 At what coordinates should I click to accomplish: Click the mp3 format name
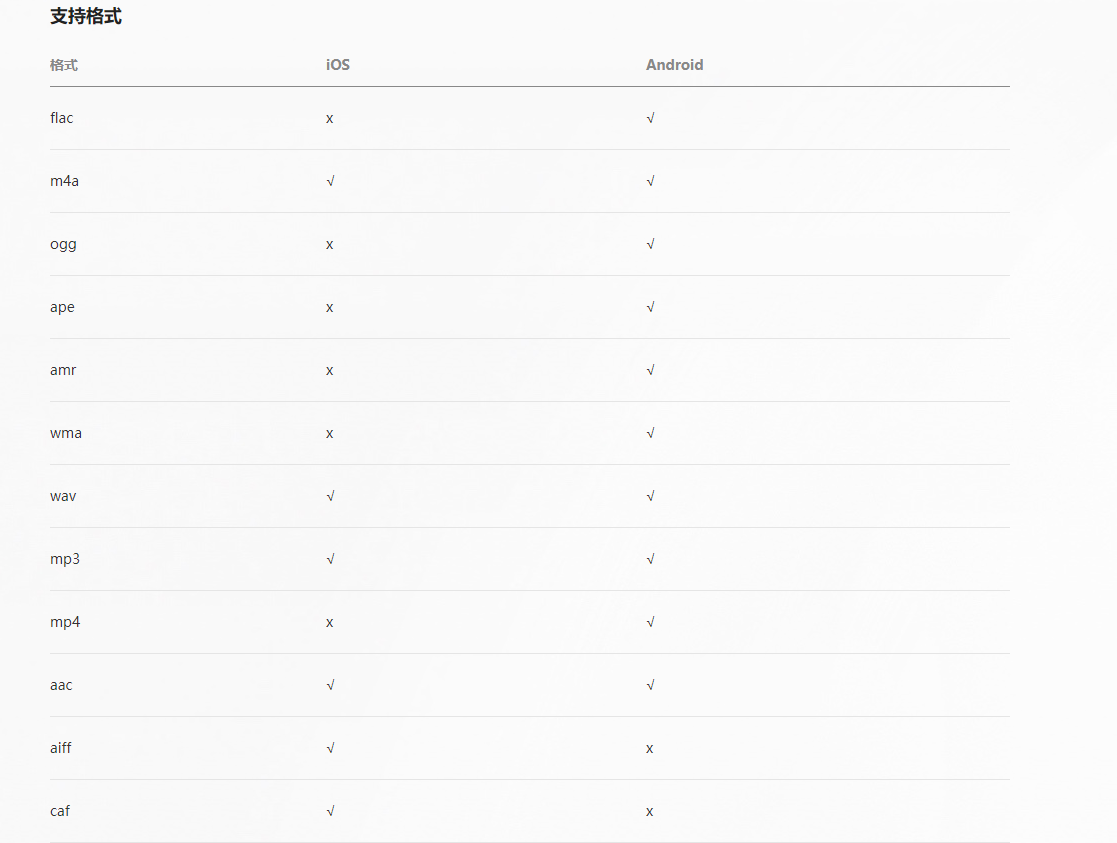(x=65, y=559)
